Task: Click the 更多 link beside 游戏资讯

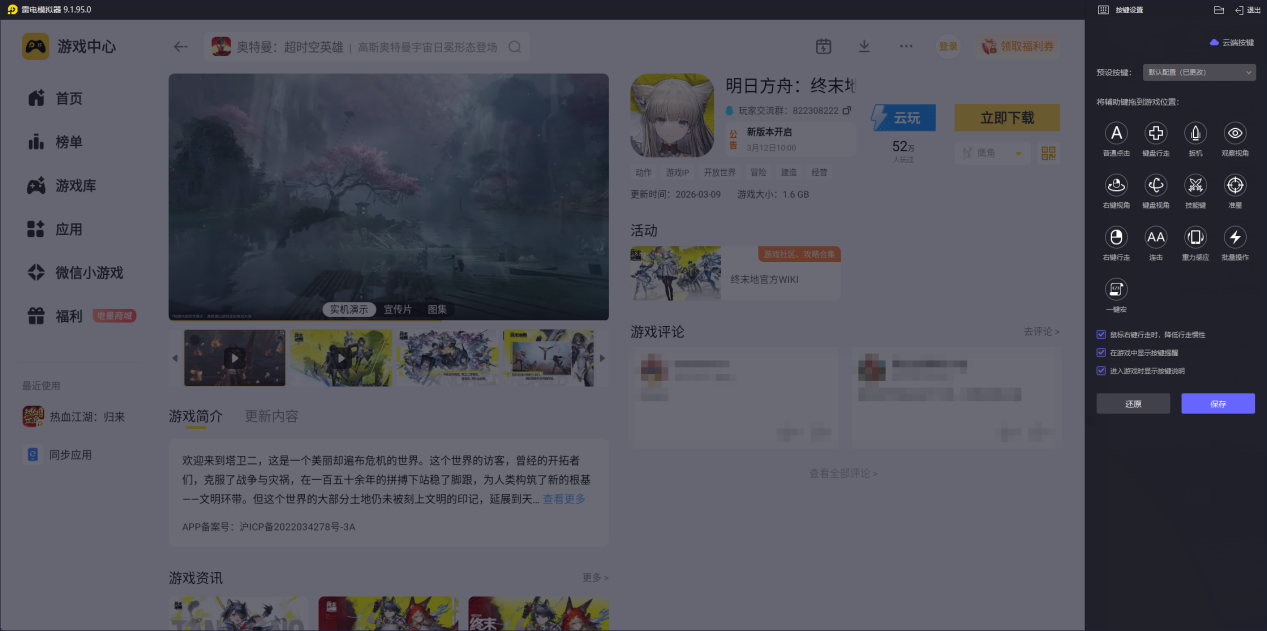Action: point(595,577)
